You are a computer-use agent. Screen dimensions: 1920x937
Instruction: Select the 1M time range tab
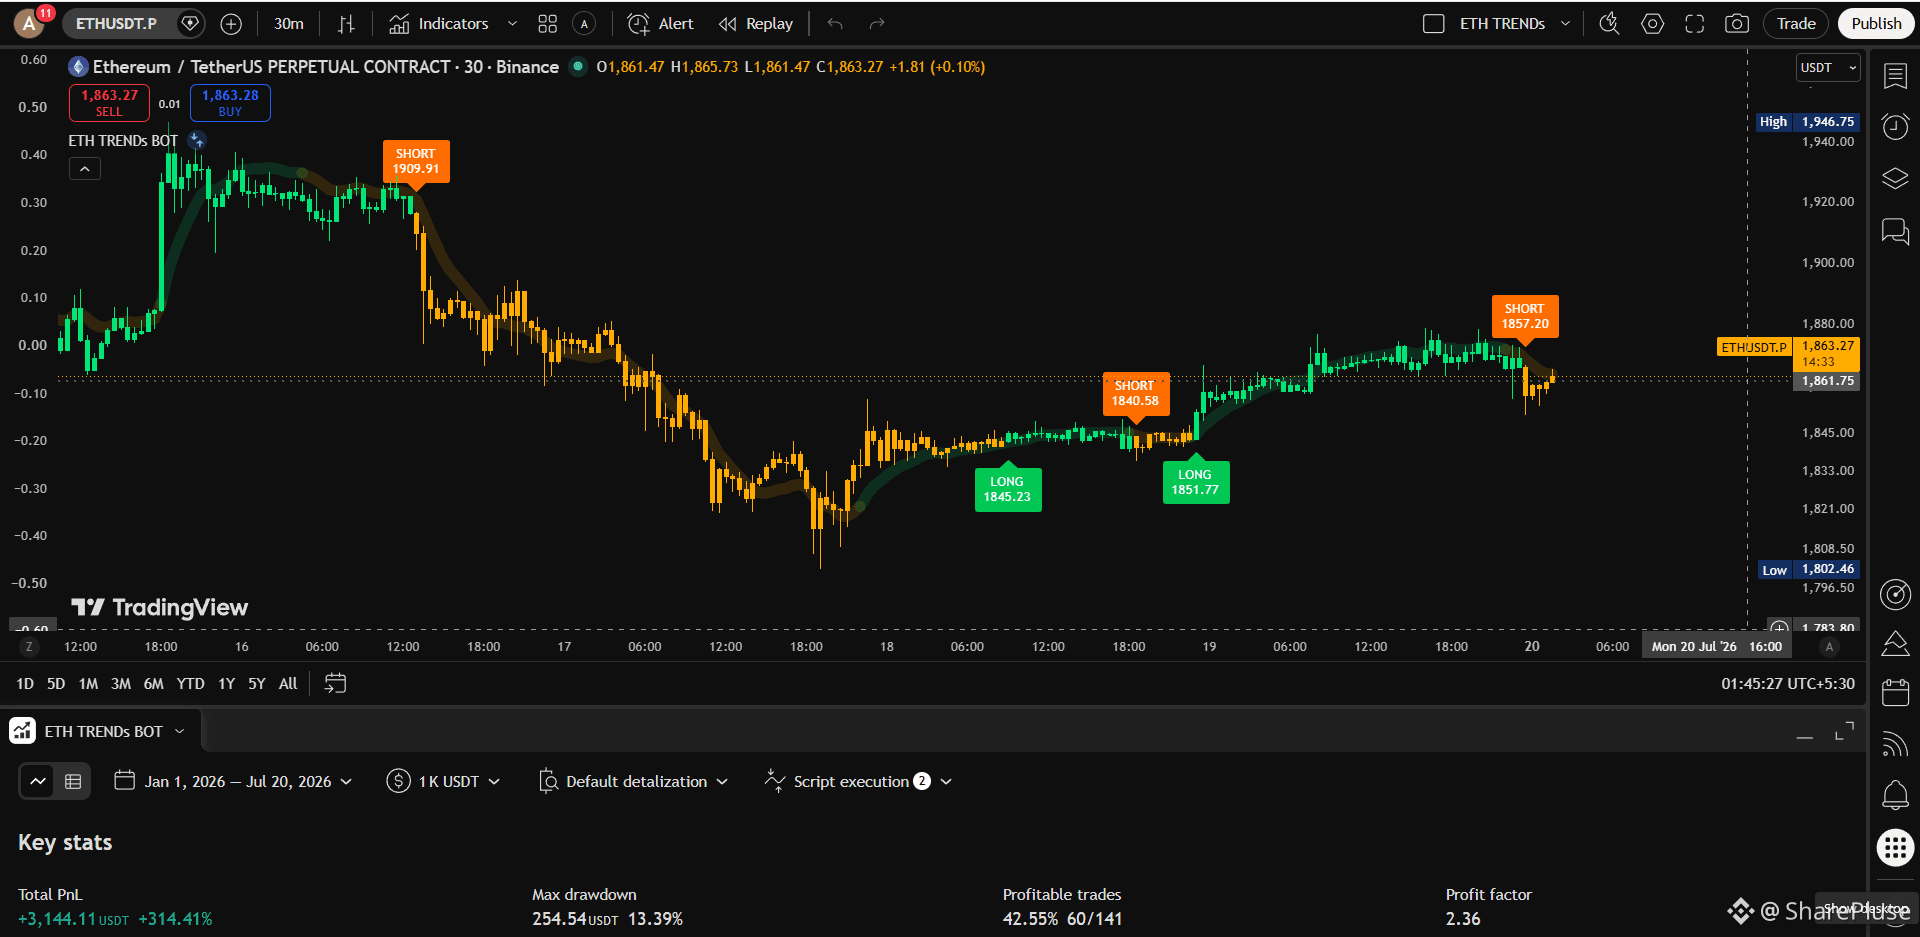88,684
